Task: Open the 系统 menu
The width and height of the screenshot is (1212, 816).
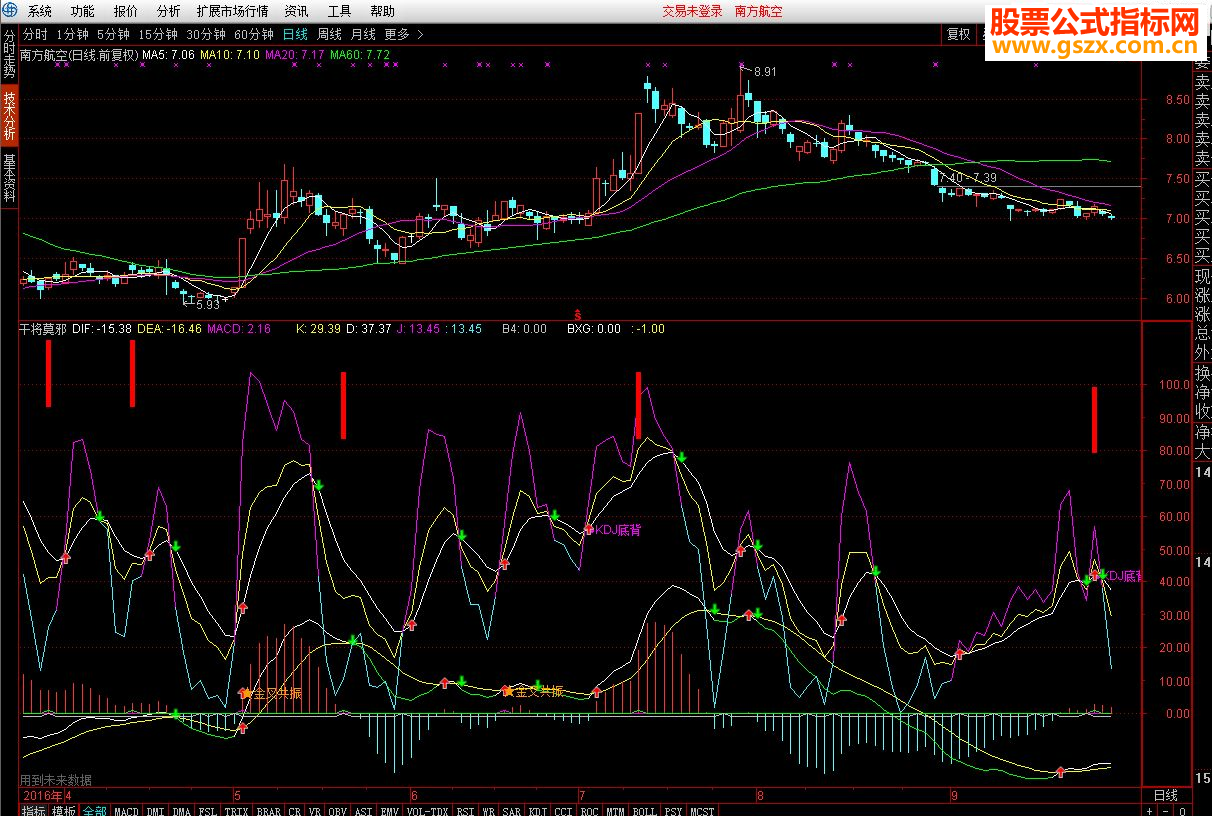Action: [x=40, y=12]
